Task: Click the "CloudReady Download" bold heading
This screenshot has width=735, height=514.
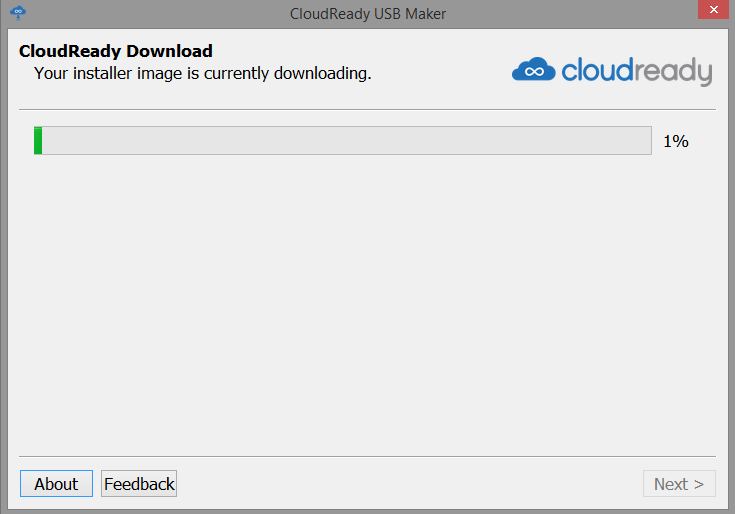Action: point(116,51)
